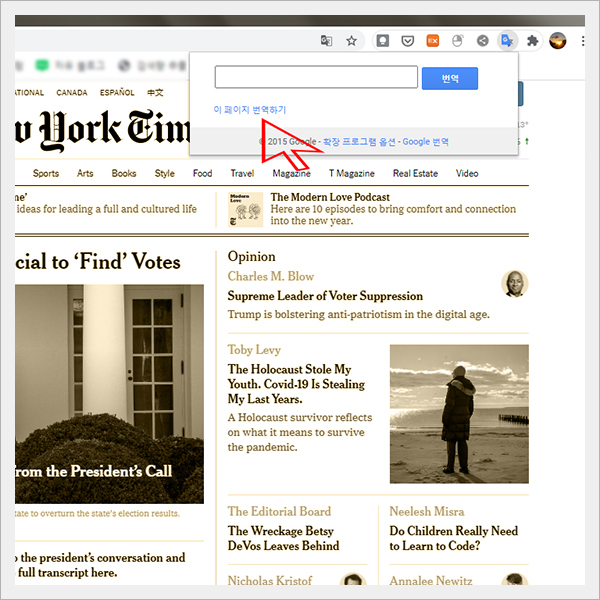600x600 pixels.
Task: Open Google 번역 link in popup
Action: click(426, 142)
